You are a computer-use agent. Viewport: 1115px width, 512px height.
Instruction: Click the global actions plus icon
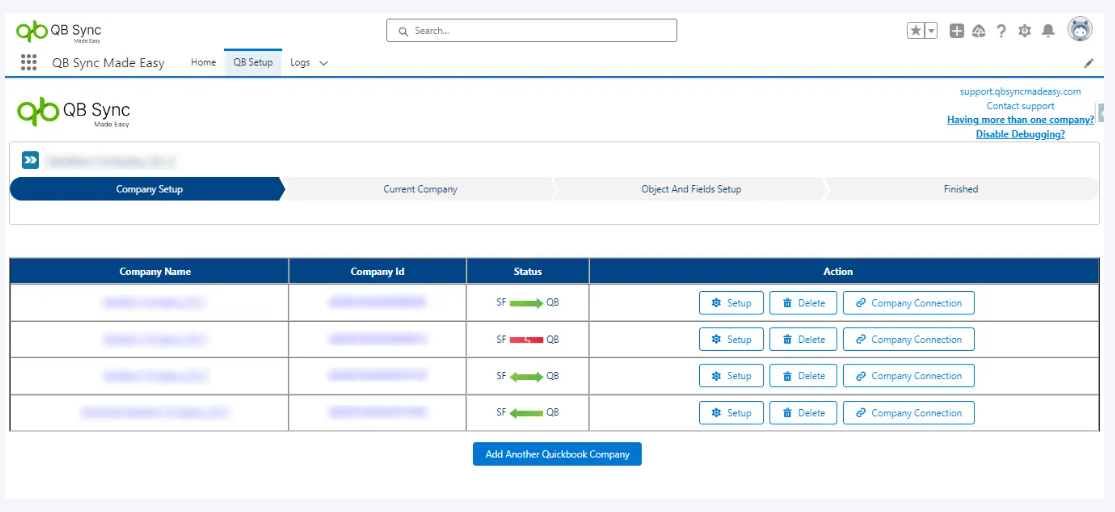[x=957, y=31]
